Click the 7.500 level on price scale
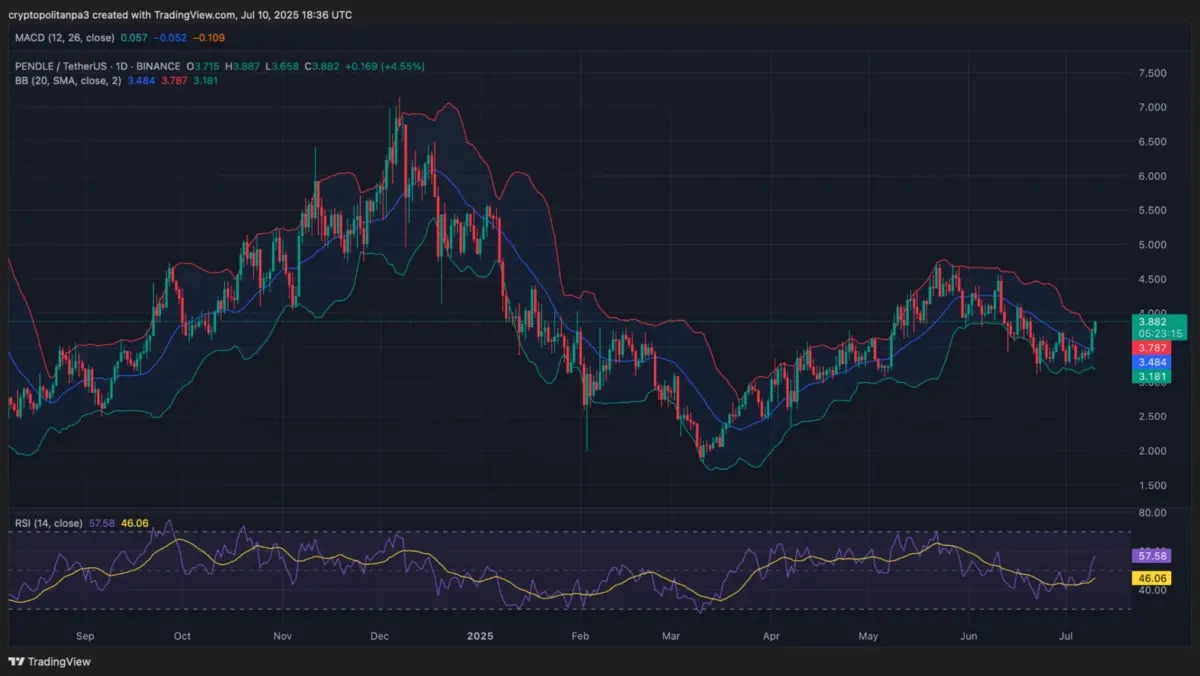Image resolution: width=1200 pixels, height=676 pixels. coord(1153,73)
